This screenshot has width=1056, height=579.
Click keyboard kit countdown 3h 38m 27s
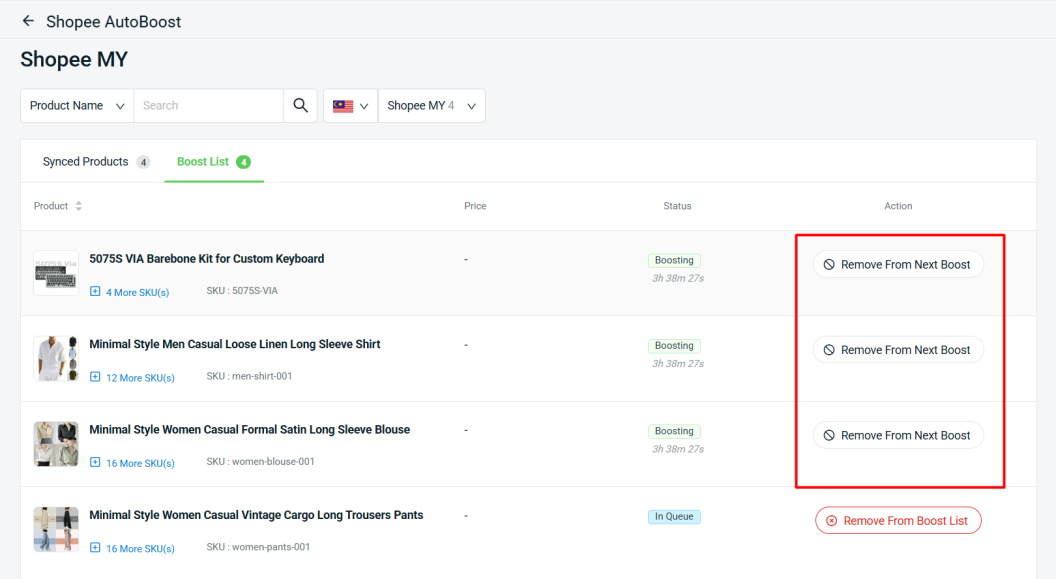point(678,278)
